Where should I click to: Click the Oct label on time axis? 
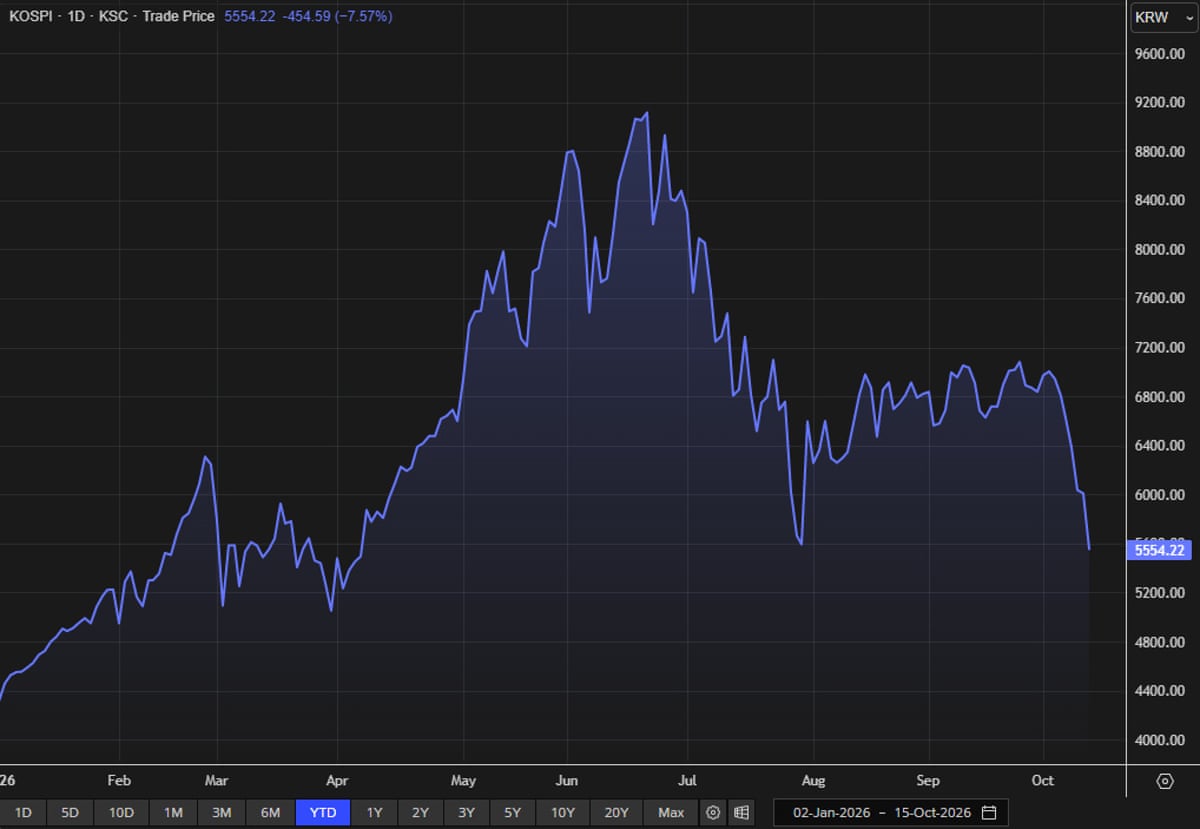tap(1042, 781)
